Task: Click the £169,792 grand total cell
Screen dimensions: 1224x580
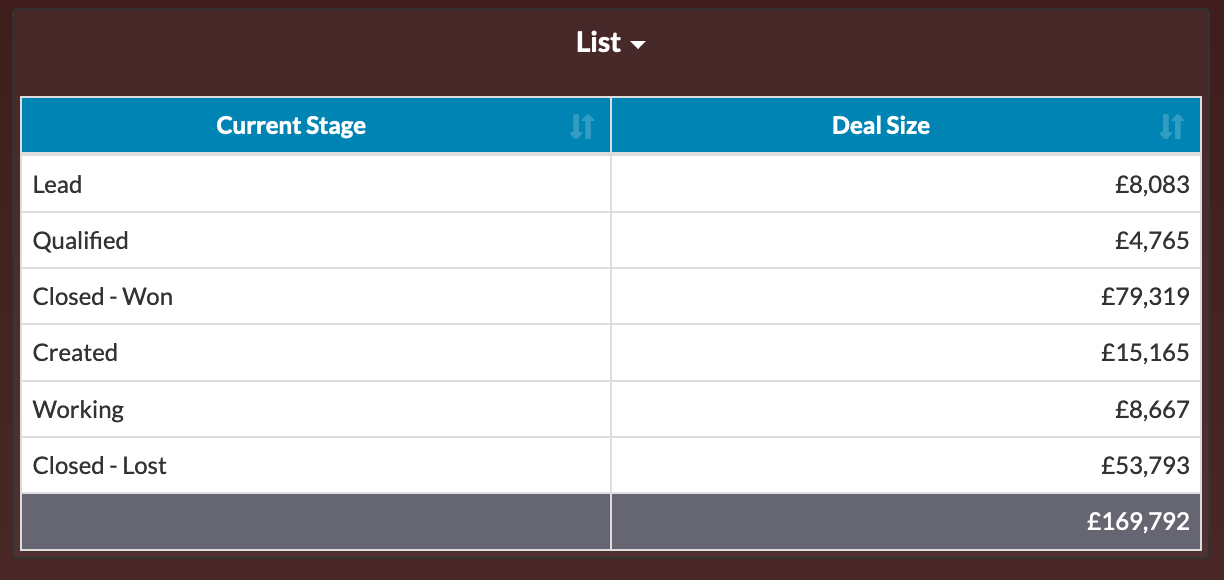Action: click(x=1139, y=521)
